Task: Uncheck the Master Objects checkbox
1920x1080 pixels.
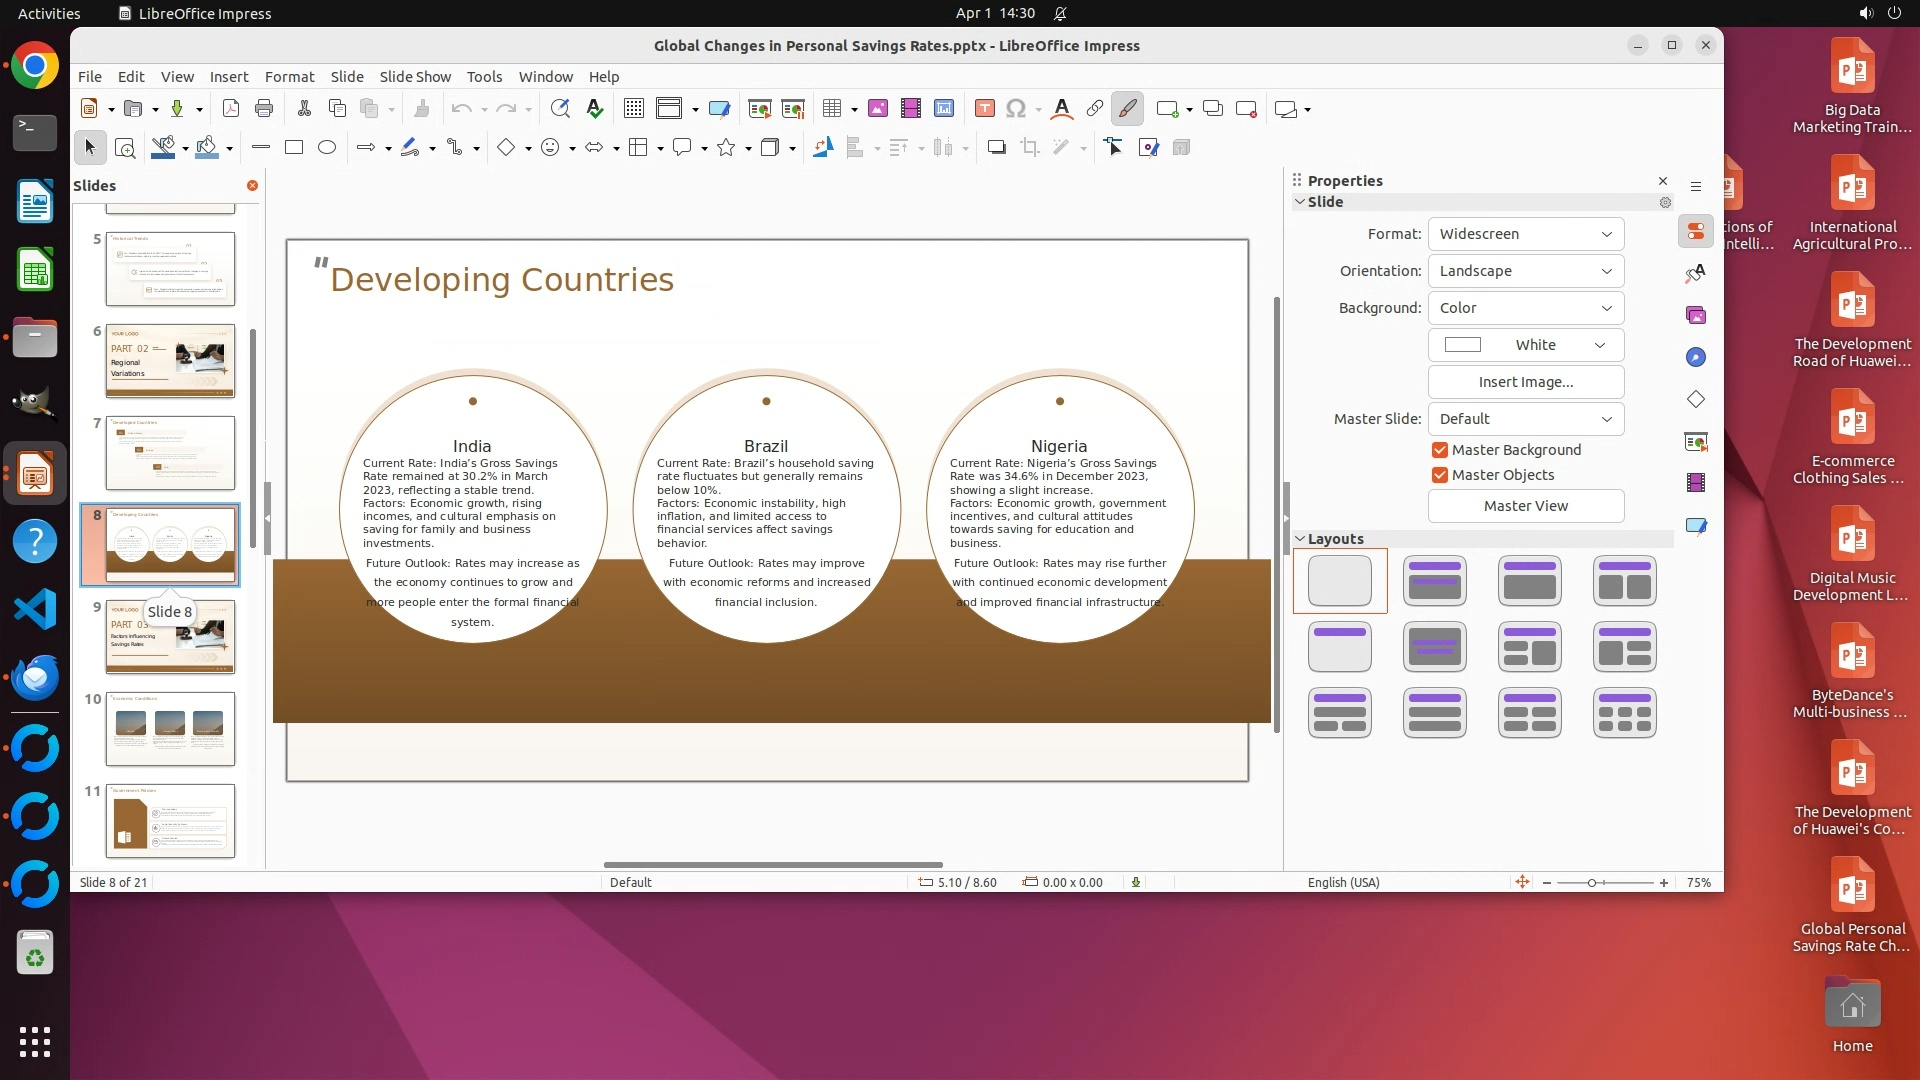Action: tap(1440, 475)
